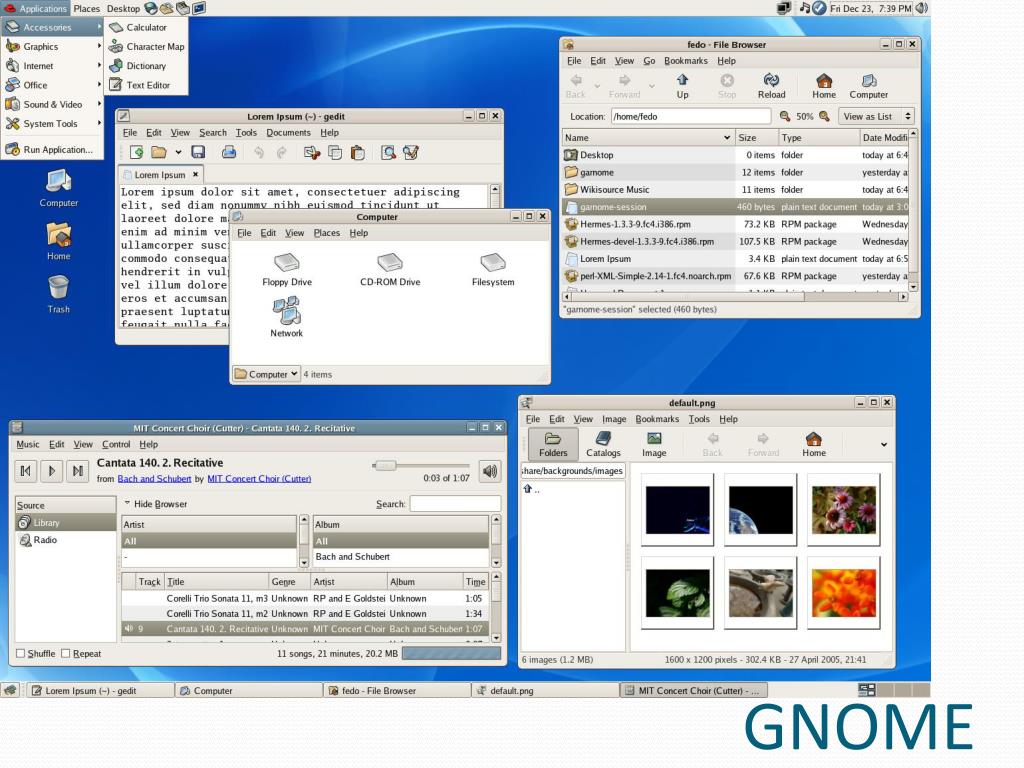Print the document from gedit toolbar
1024x768 pixels.
[229, 153]
